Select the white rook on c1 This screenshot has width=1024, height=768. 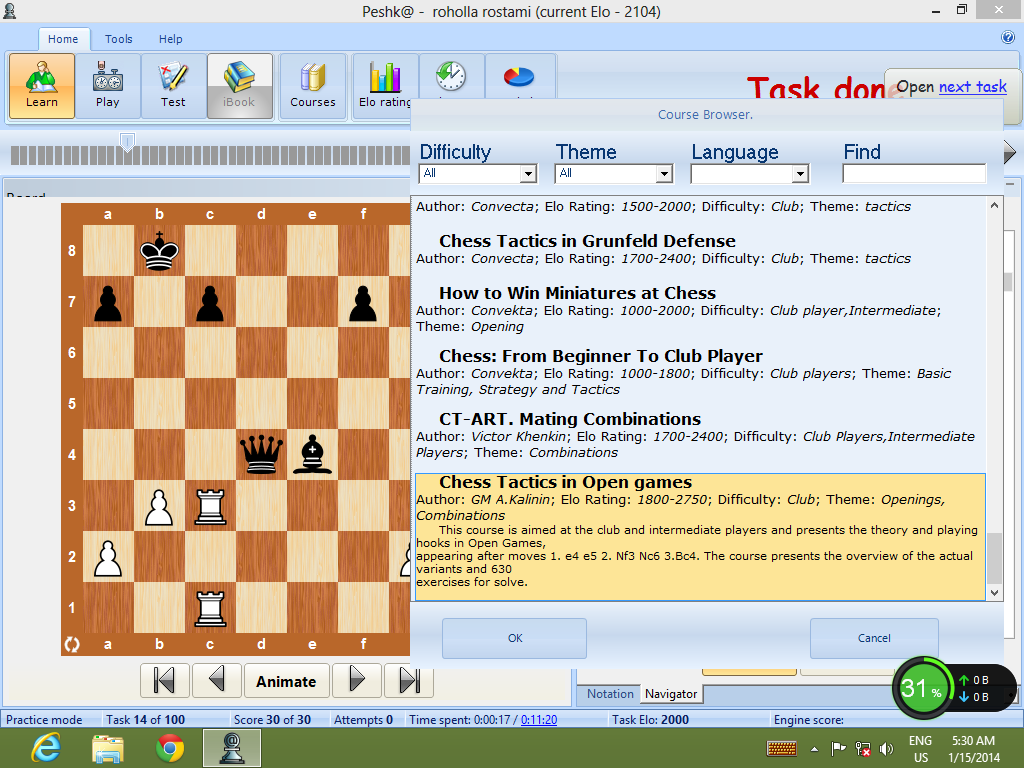click(x=210, y=607)
